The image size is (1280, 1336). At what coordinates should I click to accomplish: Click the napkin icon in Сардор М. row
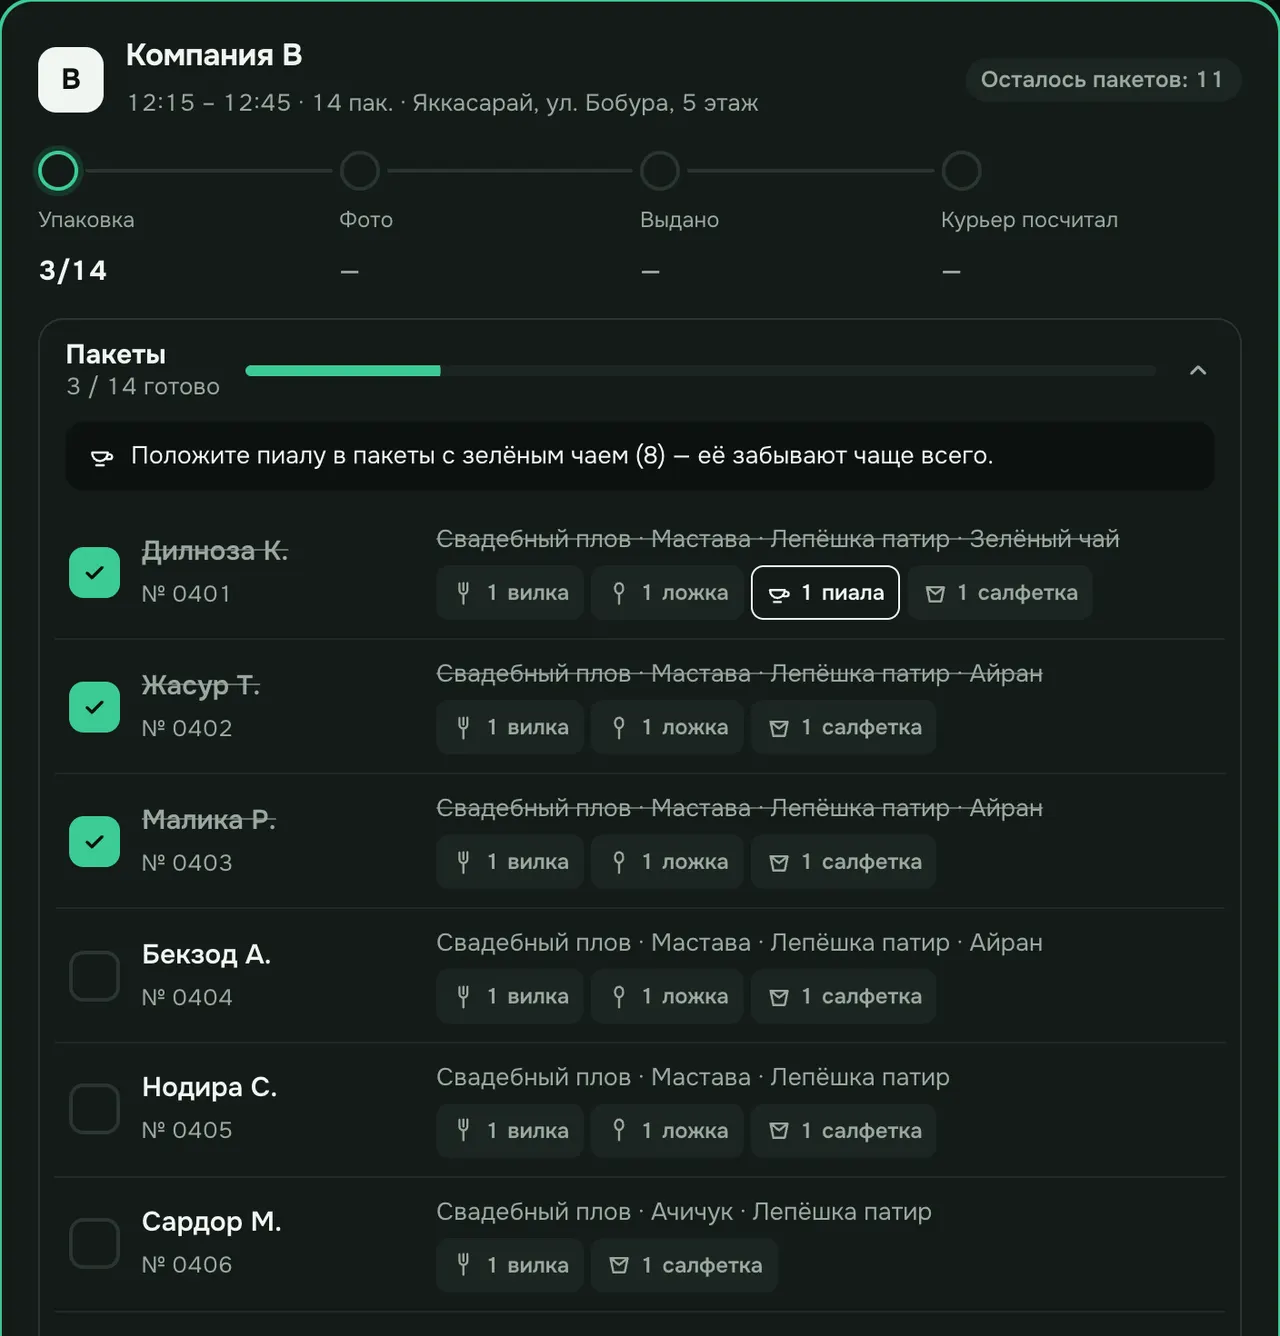point(619,1266)
